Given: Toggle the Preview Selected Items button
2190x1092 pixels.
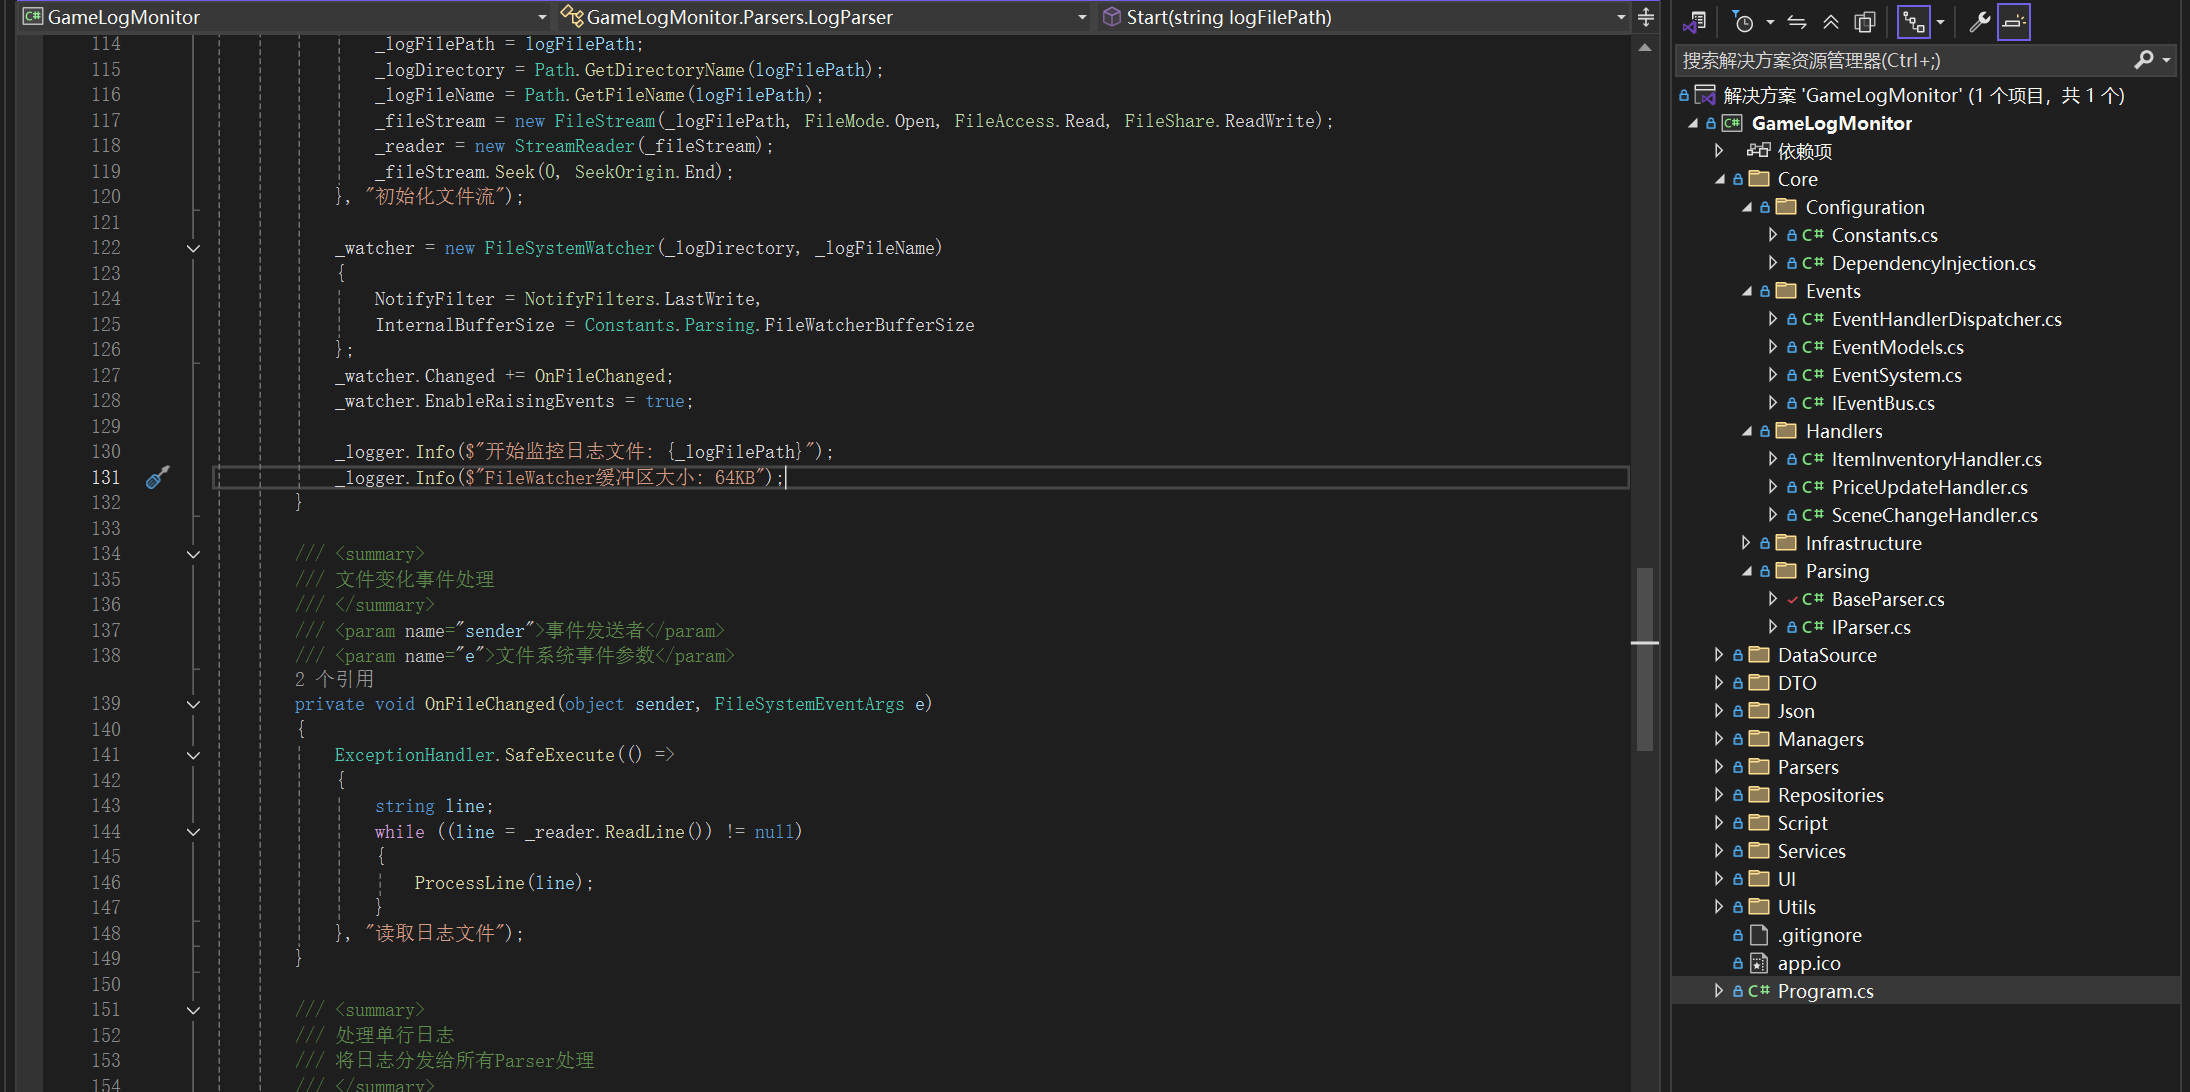Looking at the screenshot, I should [2014, 22].
